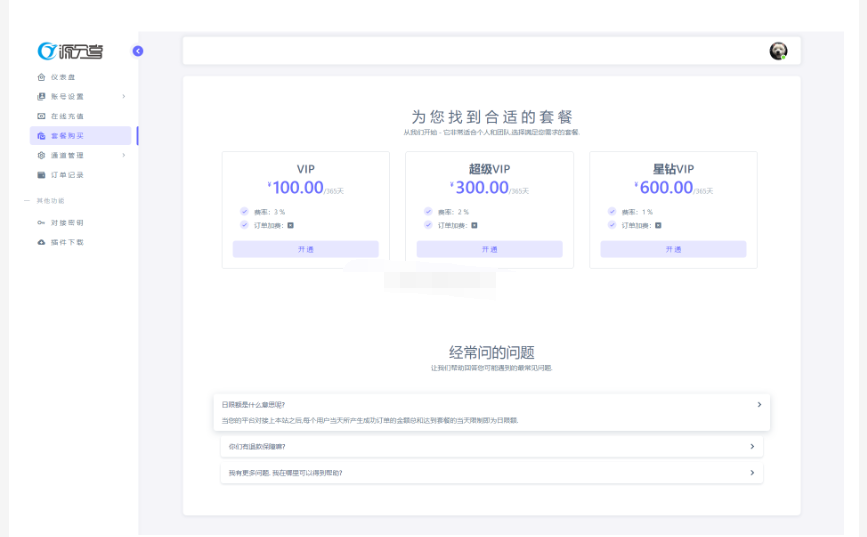The image size is (867, 537).
Task: Click the cloud download icon beside 插件下载
Action: [x=41, y=242]
